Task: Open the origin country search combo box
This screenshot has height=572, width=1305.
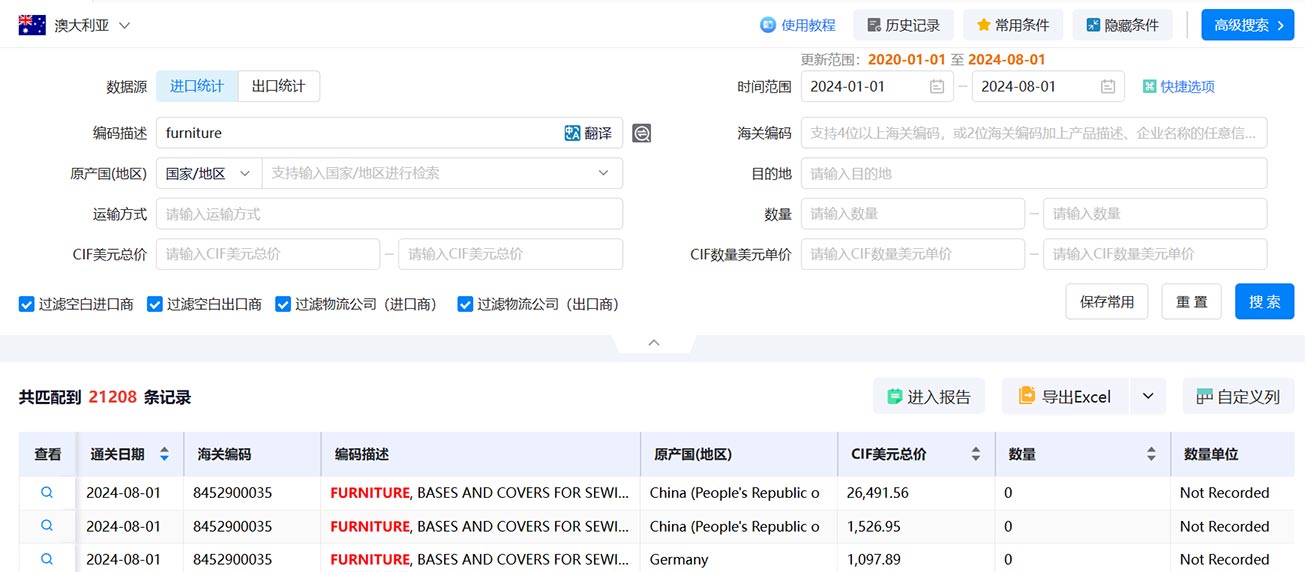Action: tap(442, 173)
